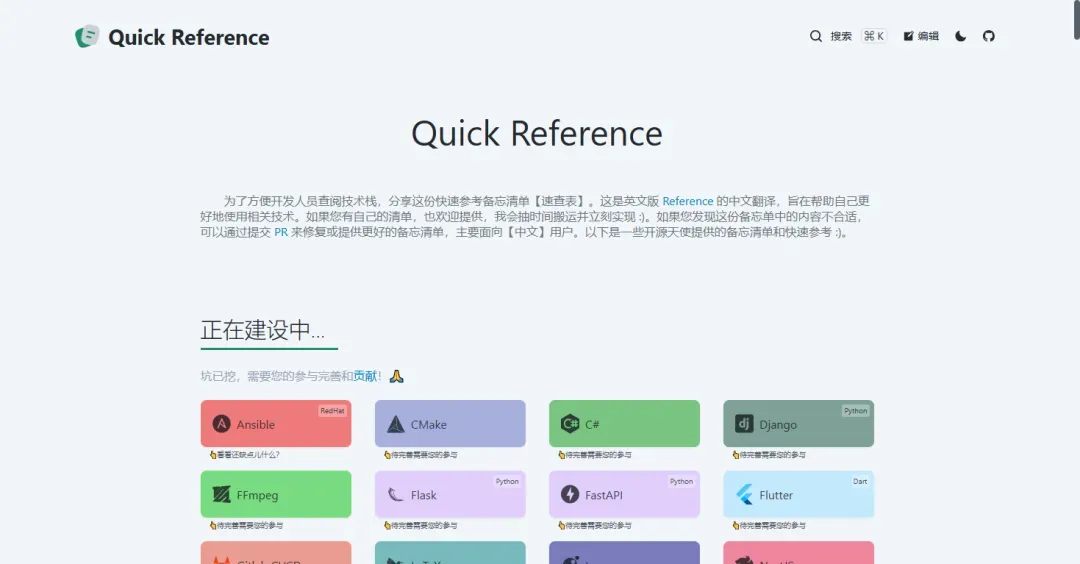The width and height of the screenshot is (1080, 564).
Task: Click the vertical page scrollbar thumb
Action: click(x=1077, y=19)
